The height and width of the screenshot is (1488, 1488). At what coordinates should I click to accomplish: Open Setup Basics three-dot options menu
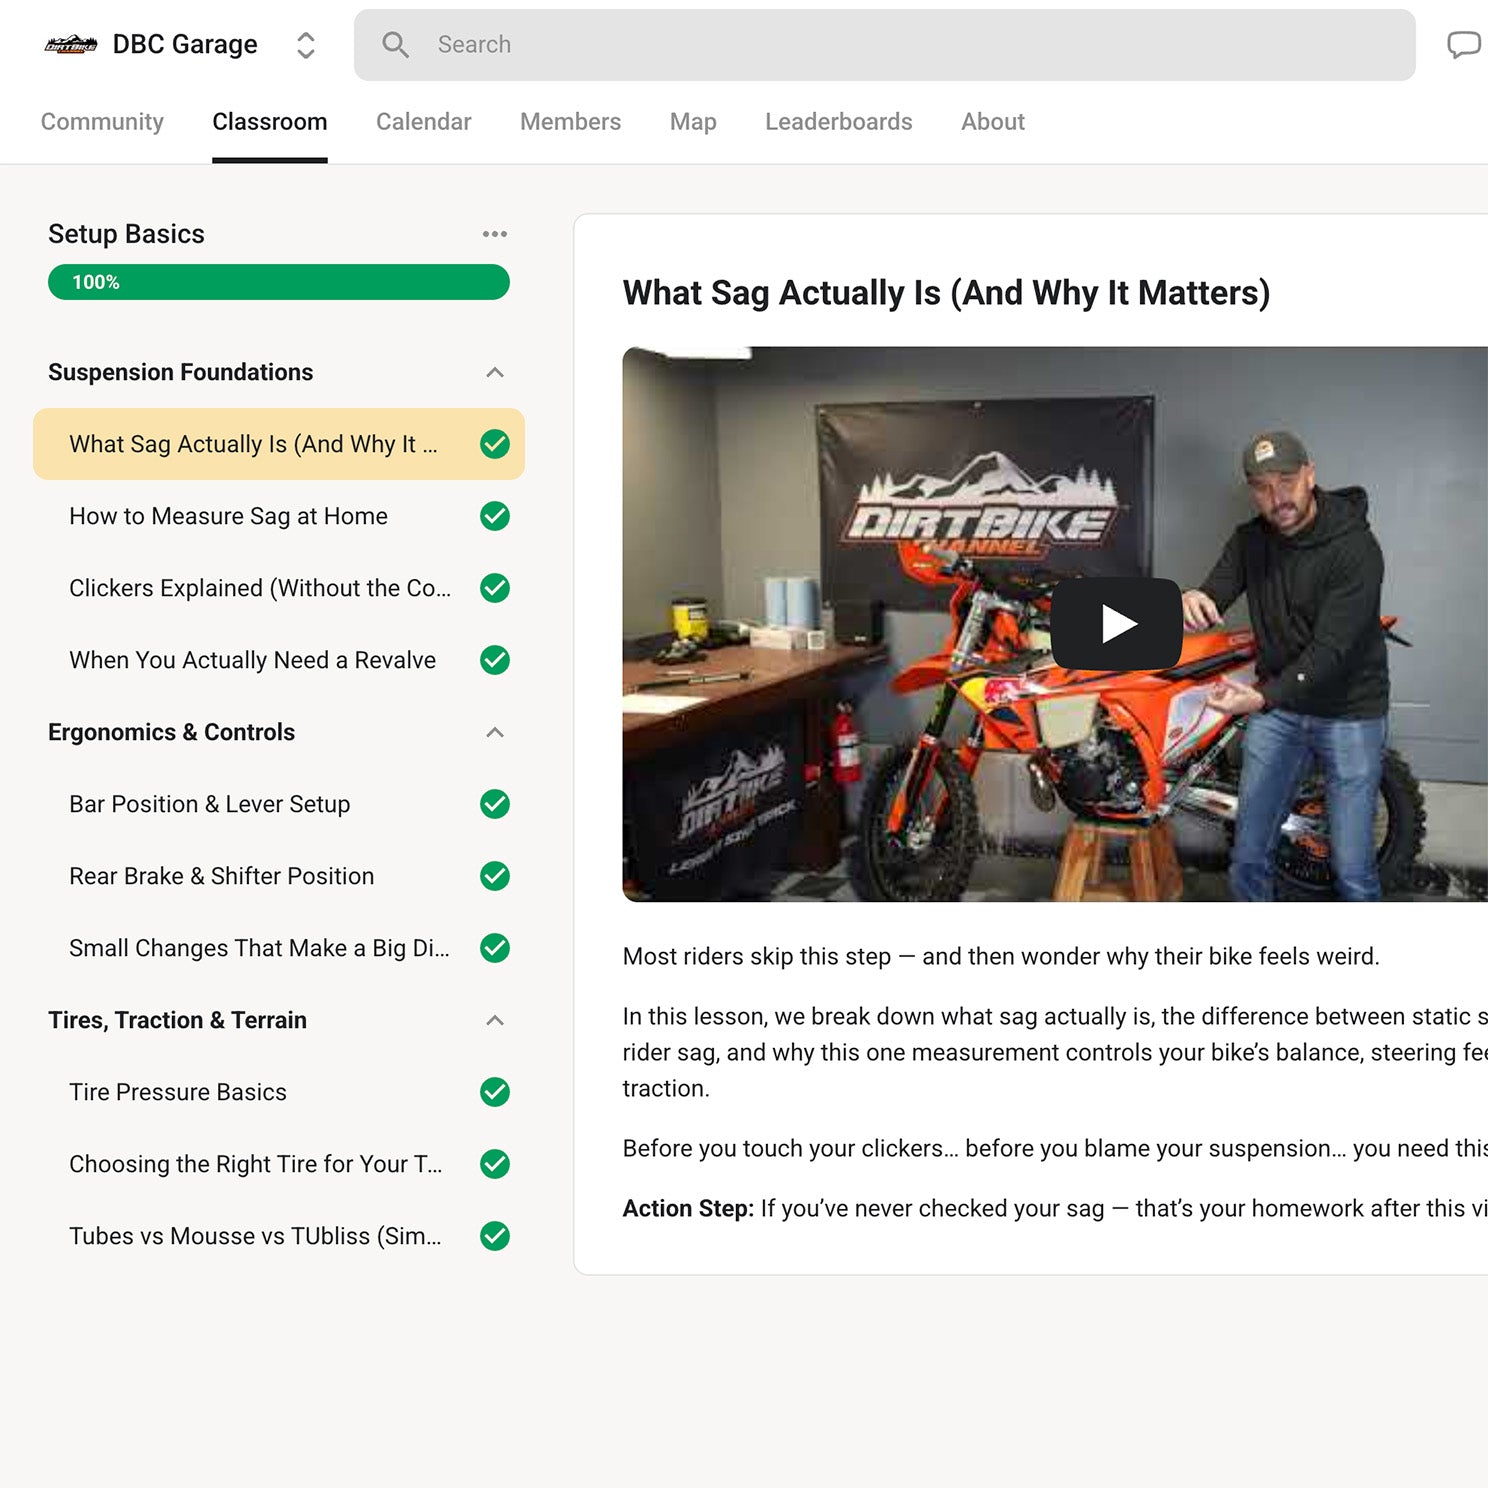click(x=494, y=234)
